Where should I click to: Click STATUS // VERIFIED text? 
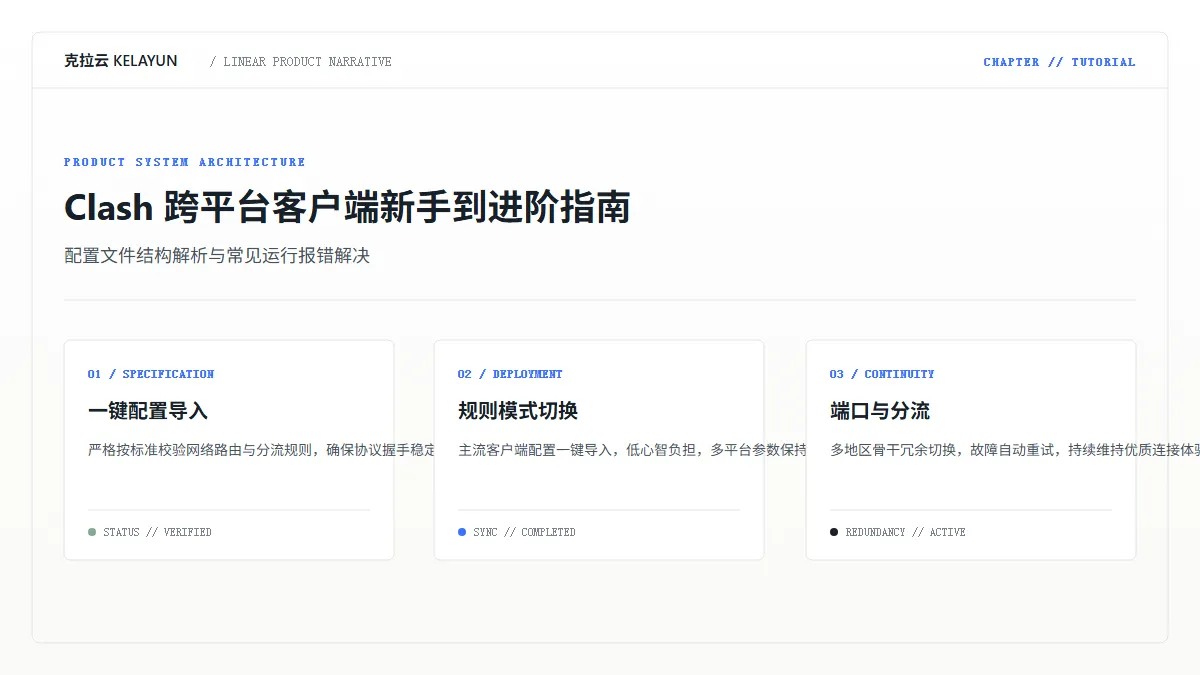pos(157,532)
